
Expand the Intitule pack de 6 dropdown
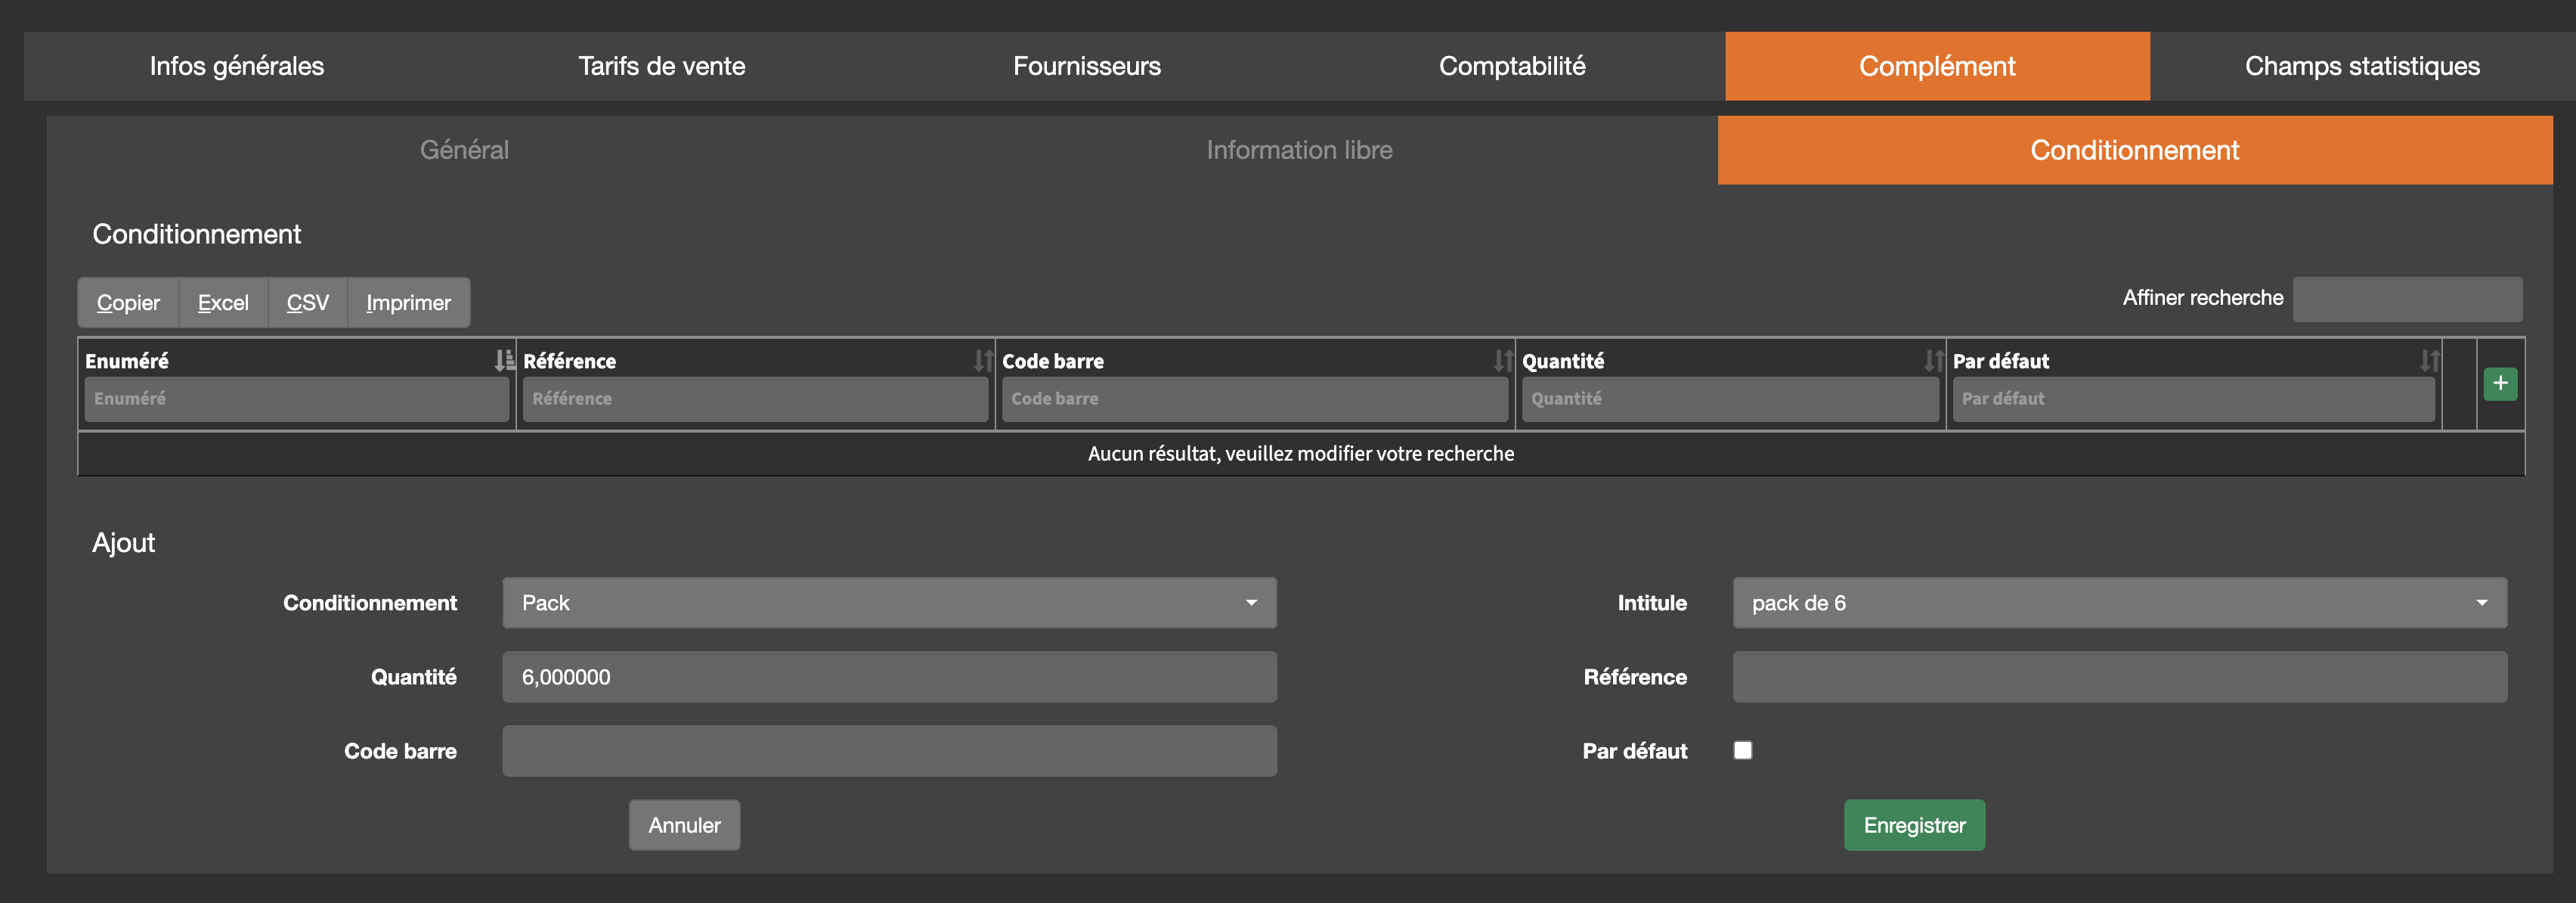[x=2119, y=603]
